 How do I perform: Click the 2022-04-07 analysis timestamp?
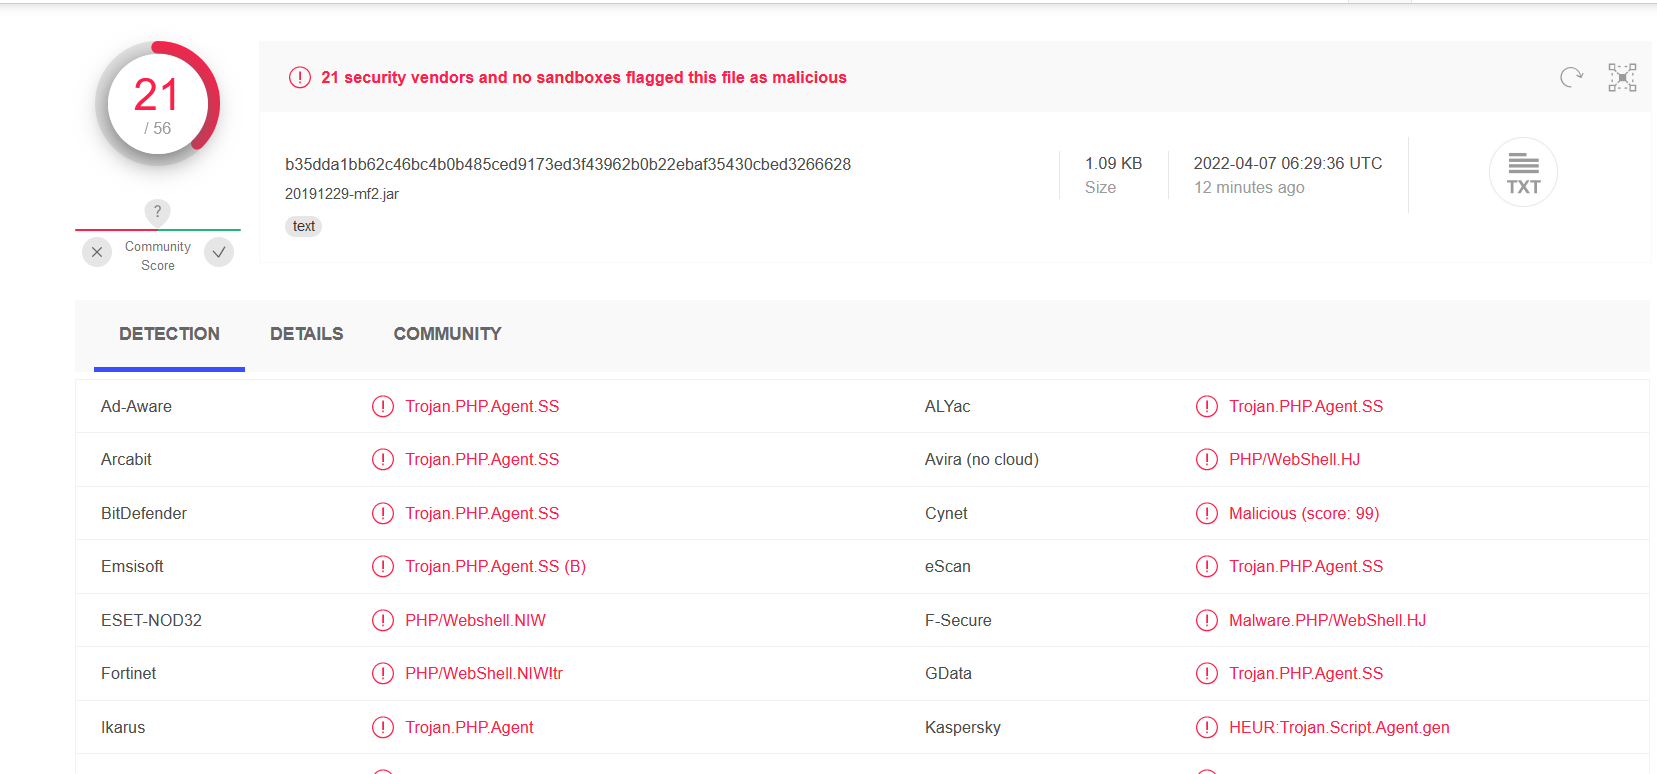[x=1287, y=163]
